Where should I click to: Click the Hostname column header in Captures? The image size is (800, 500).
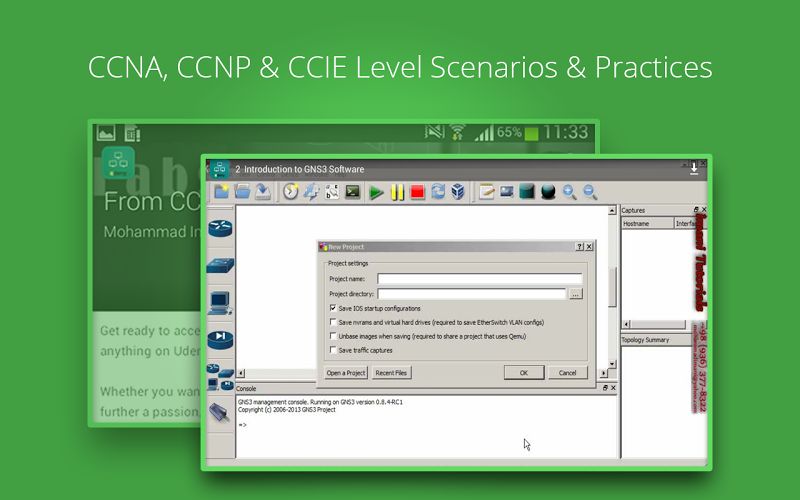click(647, 223)
